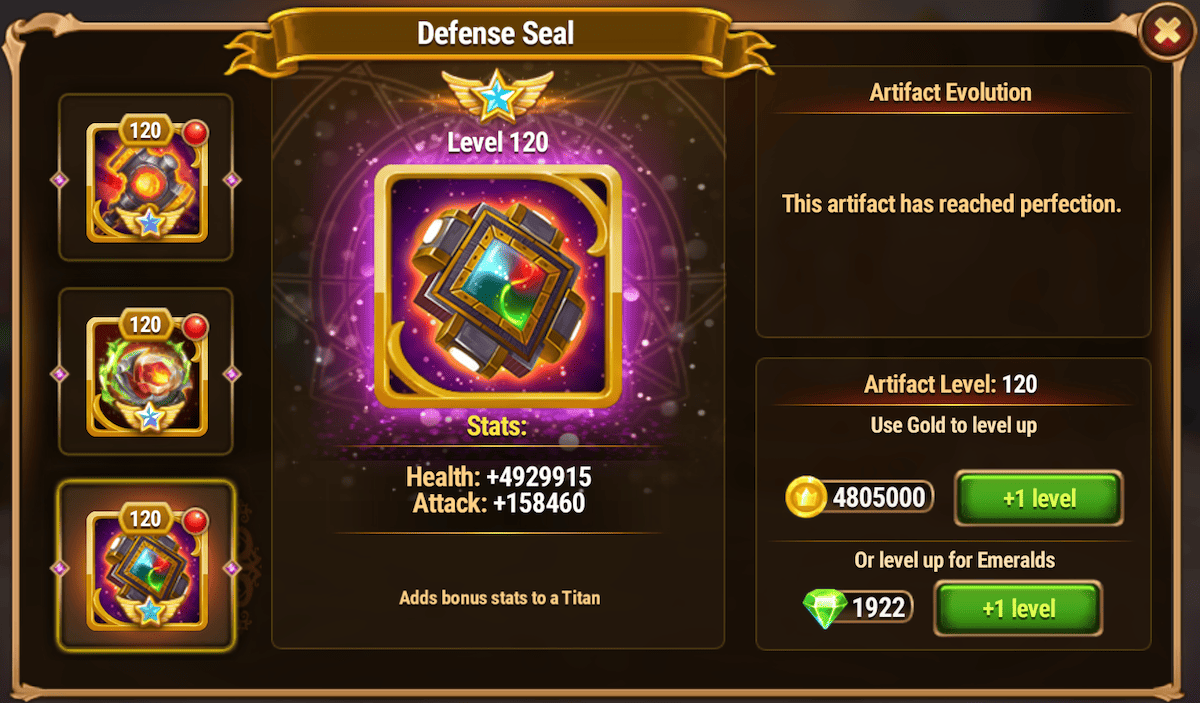Click the Artifact Evolution panel header
The image size is (1200, 703).
[x=950, y=93]
